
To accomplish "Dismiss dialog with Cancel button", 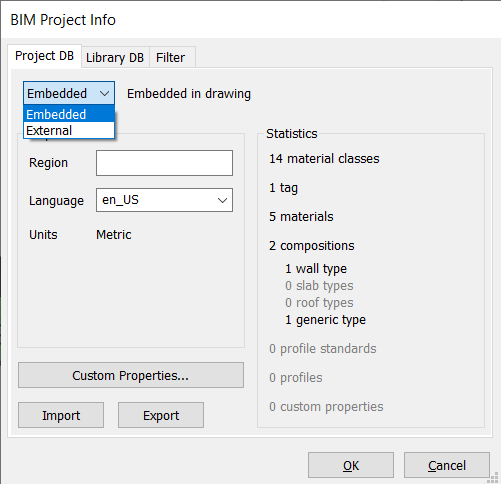I will [447, 465].
